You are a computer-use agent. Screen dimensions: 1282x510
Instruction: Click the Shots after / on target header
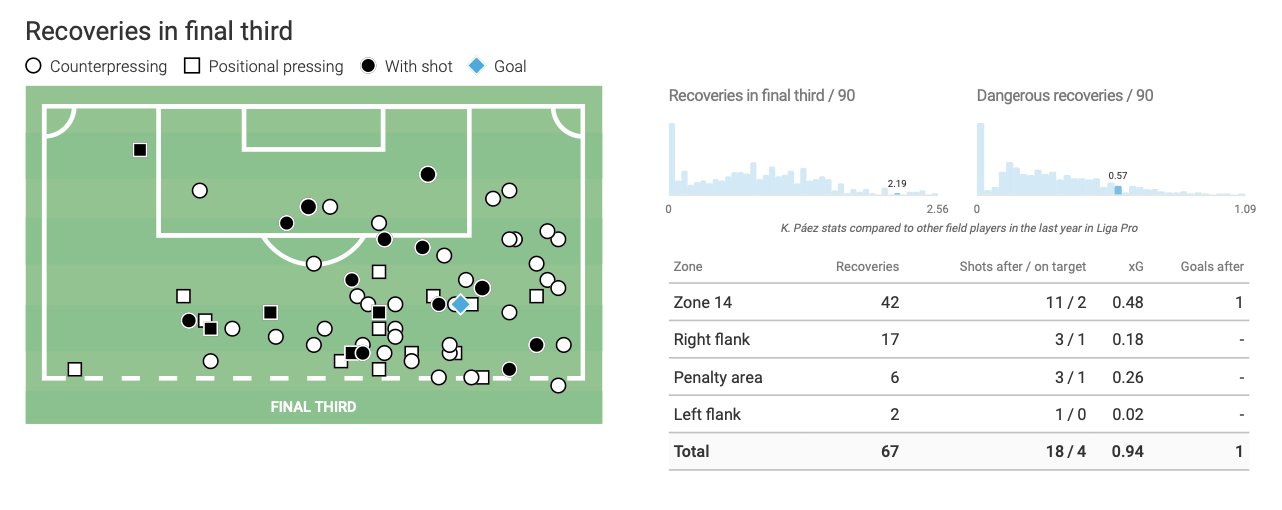(1023, 267)
